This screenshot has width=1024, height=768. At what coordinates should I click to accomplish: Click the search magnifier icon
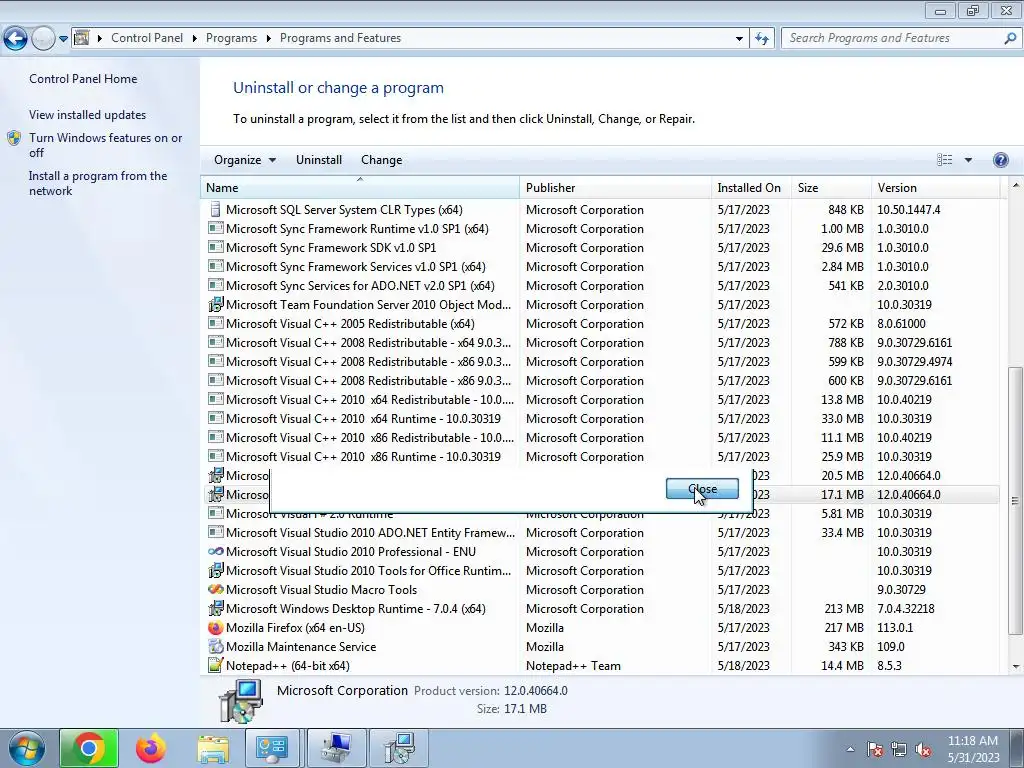1010,38
